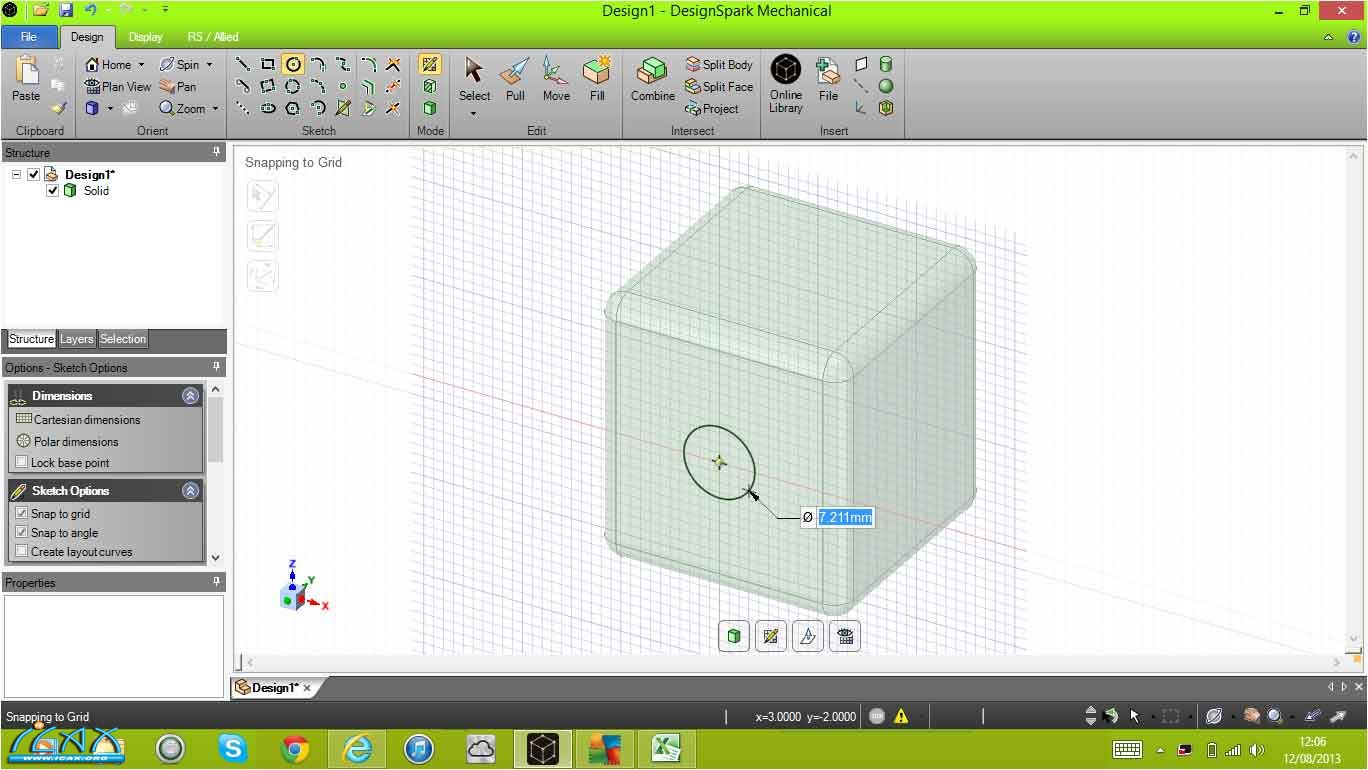Switch to the Display ribbon tab

(x=145, y=37)
